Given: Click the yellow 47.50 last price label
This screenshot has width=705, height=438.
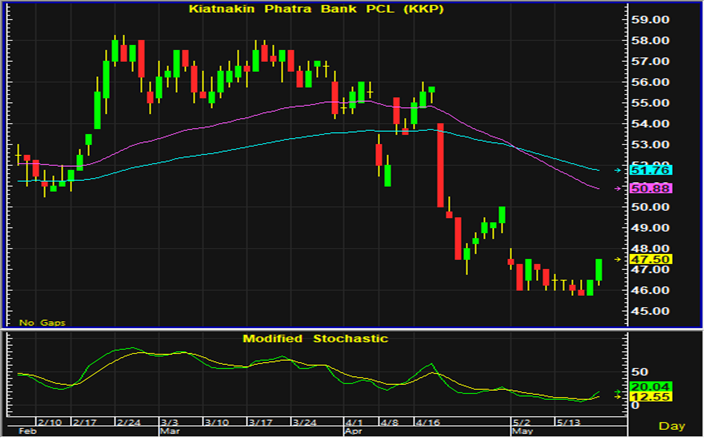Looking at the screenshot, I should [651, 259].
